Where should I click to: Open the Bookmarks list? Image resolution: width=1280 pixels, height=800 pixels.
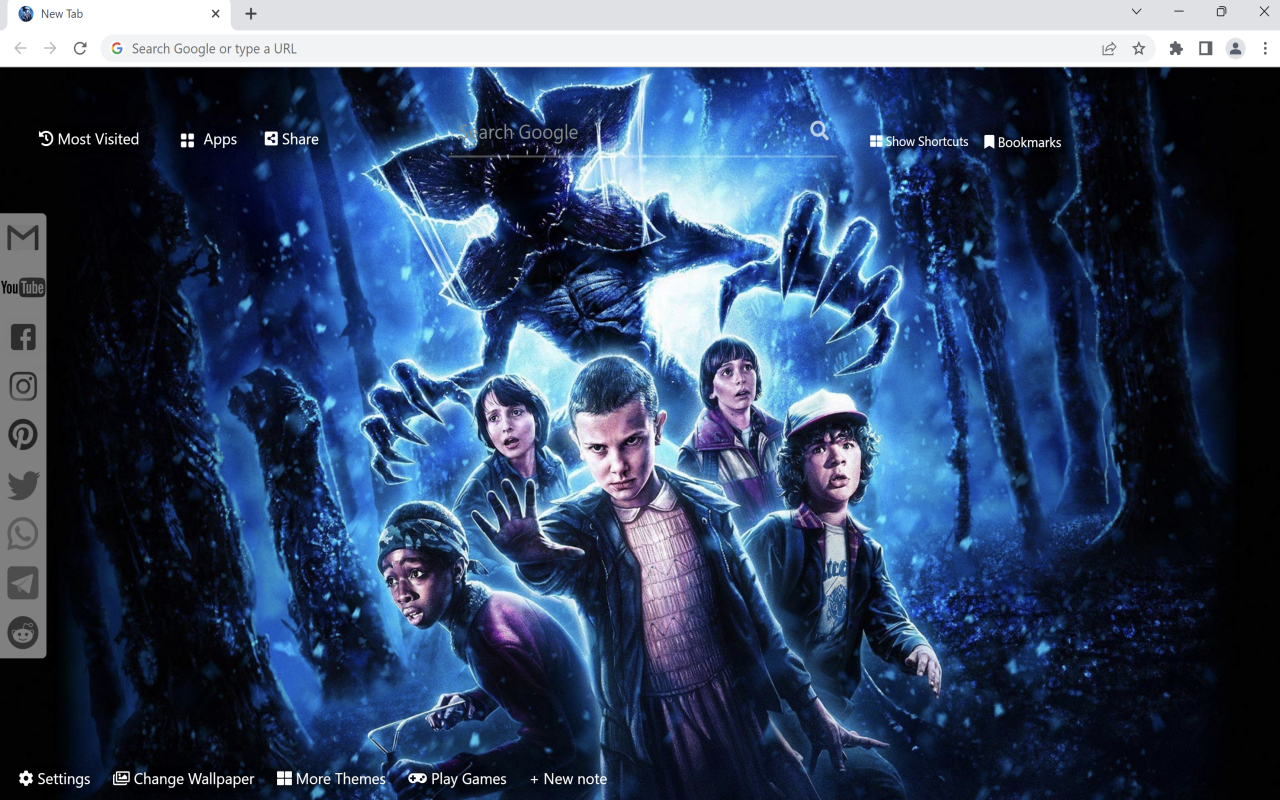coord(1022,142)
